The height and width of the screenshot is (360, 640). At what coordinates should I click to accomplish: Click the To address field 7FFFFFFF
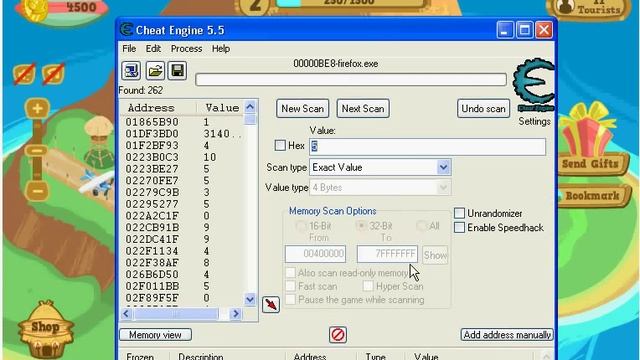coord(387,254)
